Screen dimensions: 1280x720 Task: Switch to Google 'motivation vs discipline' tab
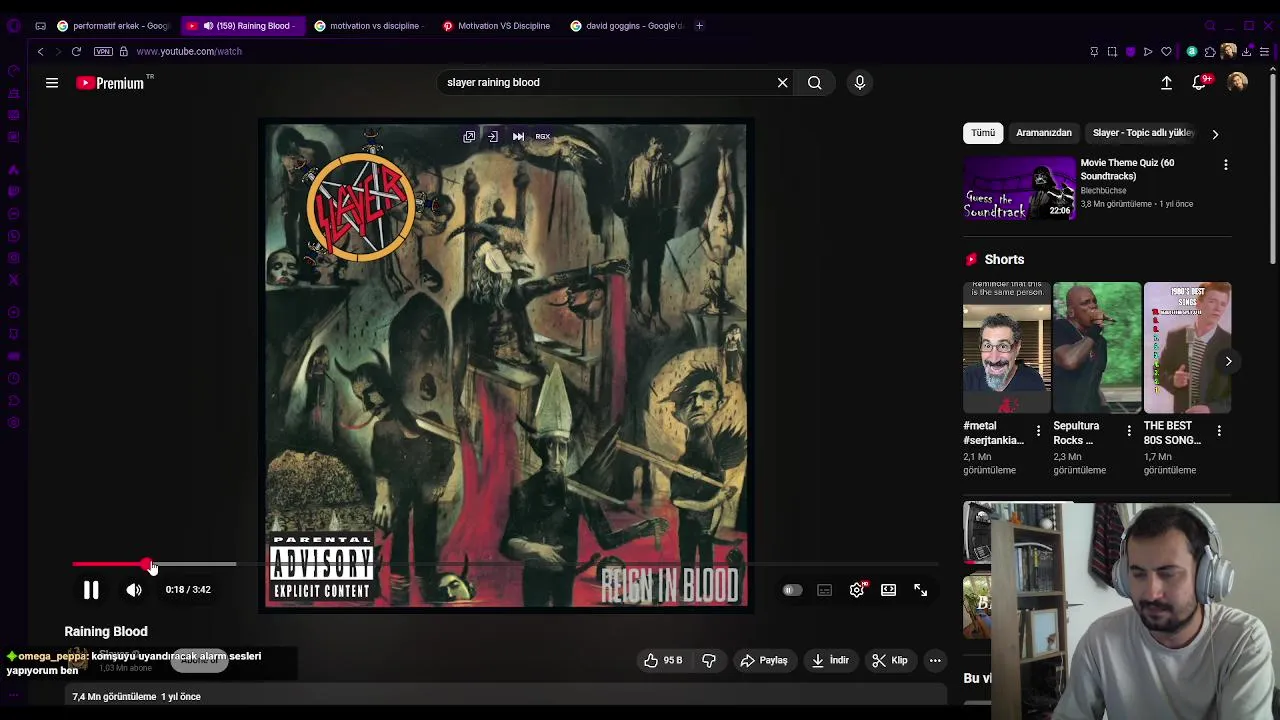click(x=371, y=26)
